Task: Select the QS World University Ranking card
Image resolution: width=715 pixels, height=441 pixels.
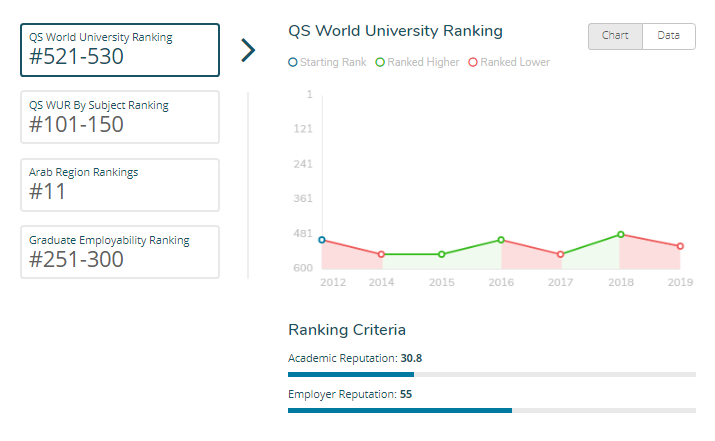Action: [120, 50]
